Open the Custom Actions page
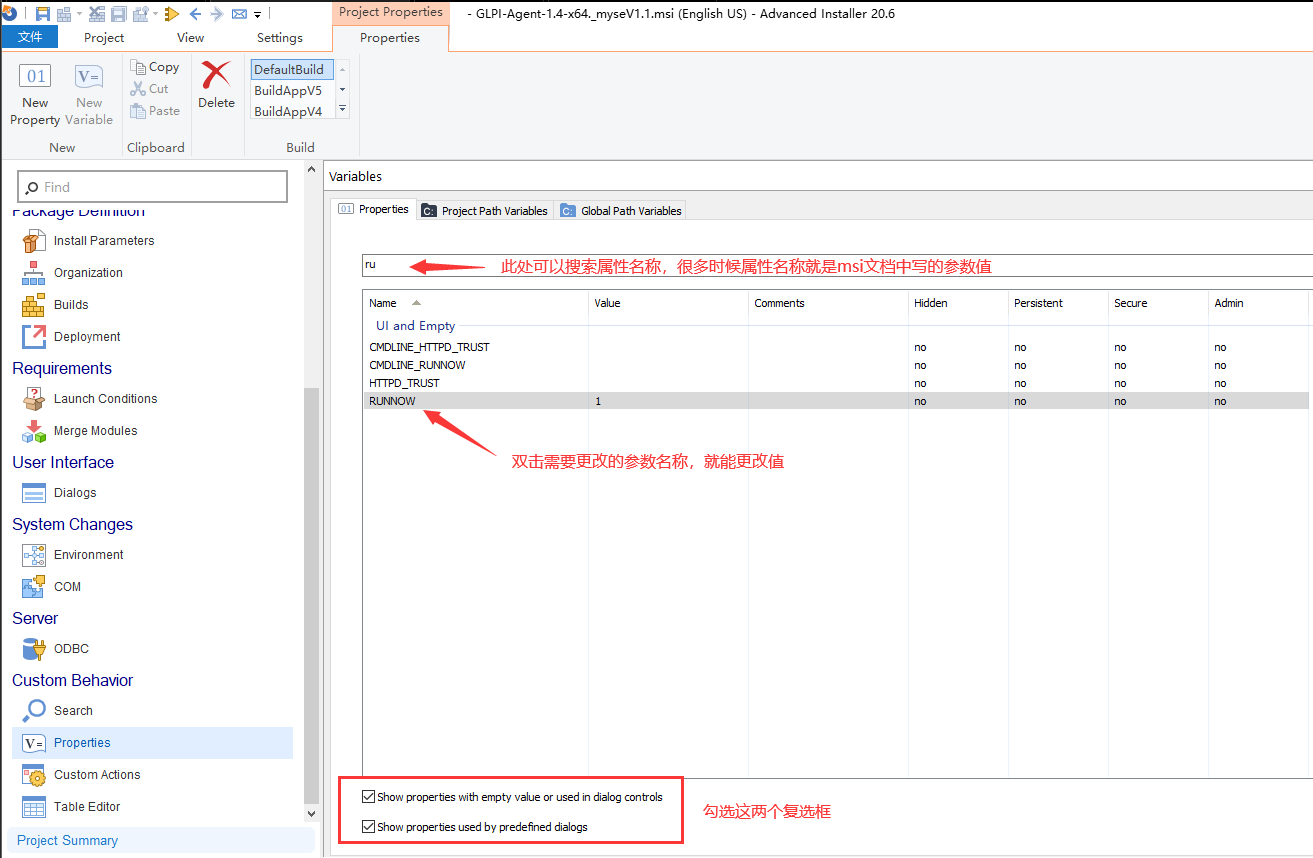 pos(97,774)
